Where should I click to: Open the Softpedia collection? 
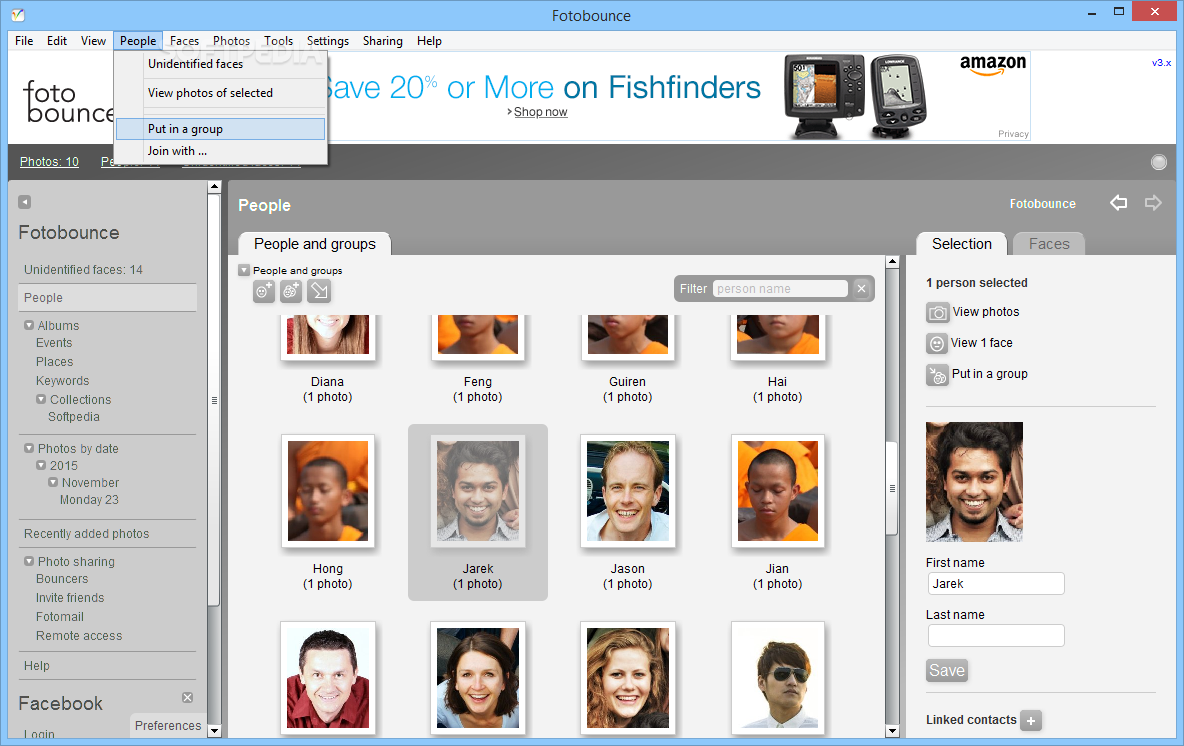point(74,417)
